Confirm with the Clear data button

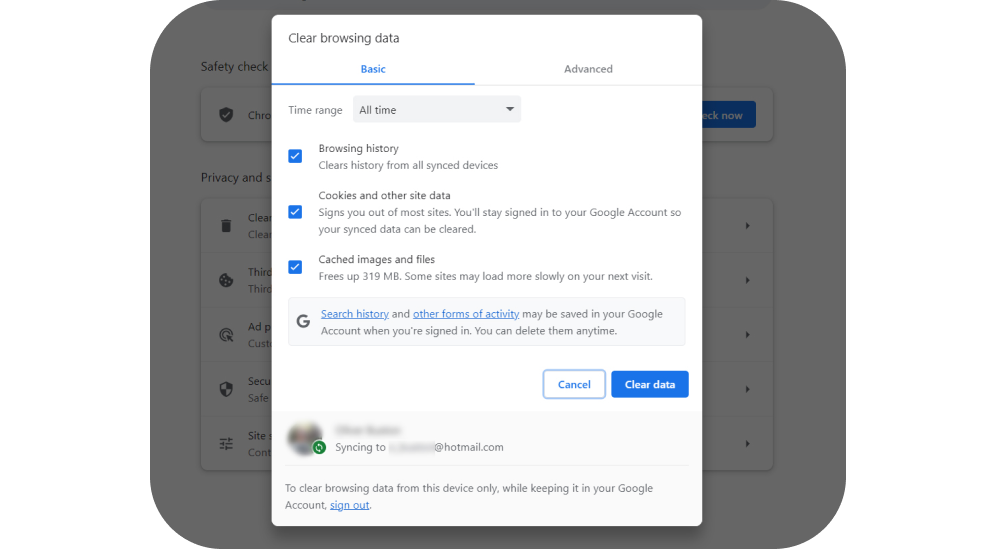click(650, 384)
